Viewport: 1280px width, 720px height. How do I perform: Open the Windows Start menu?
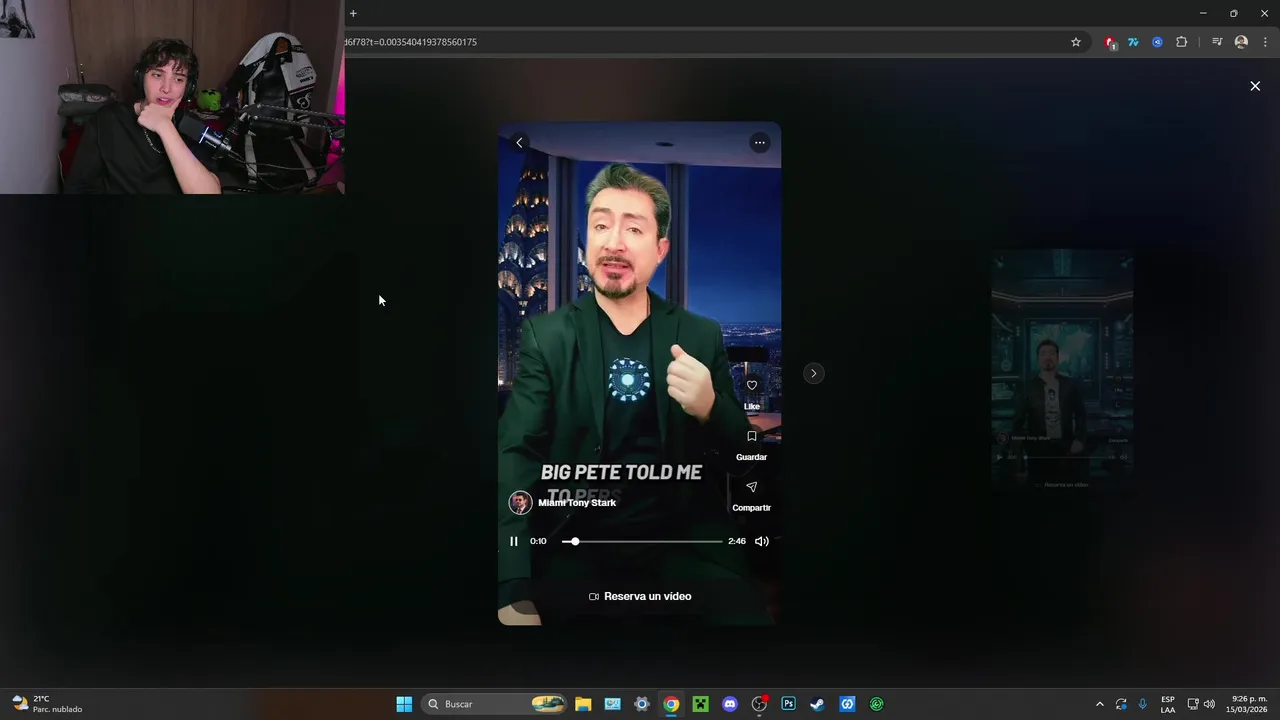(x=404, y=704)
